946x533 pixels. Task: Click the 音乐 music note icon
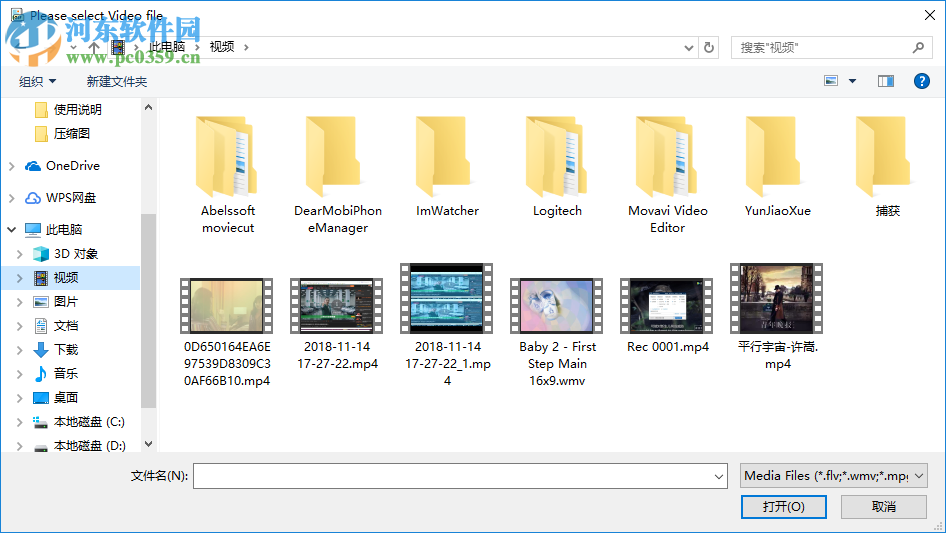coord(41,374)
